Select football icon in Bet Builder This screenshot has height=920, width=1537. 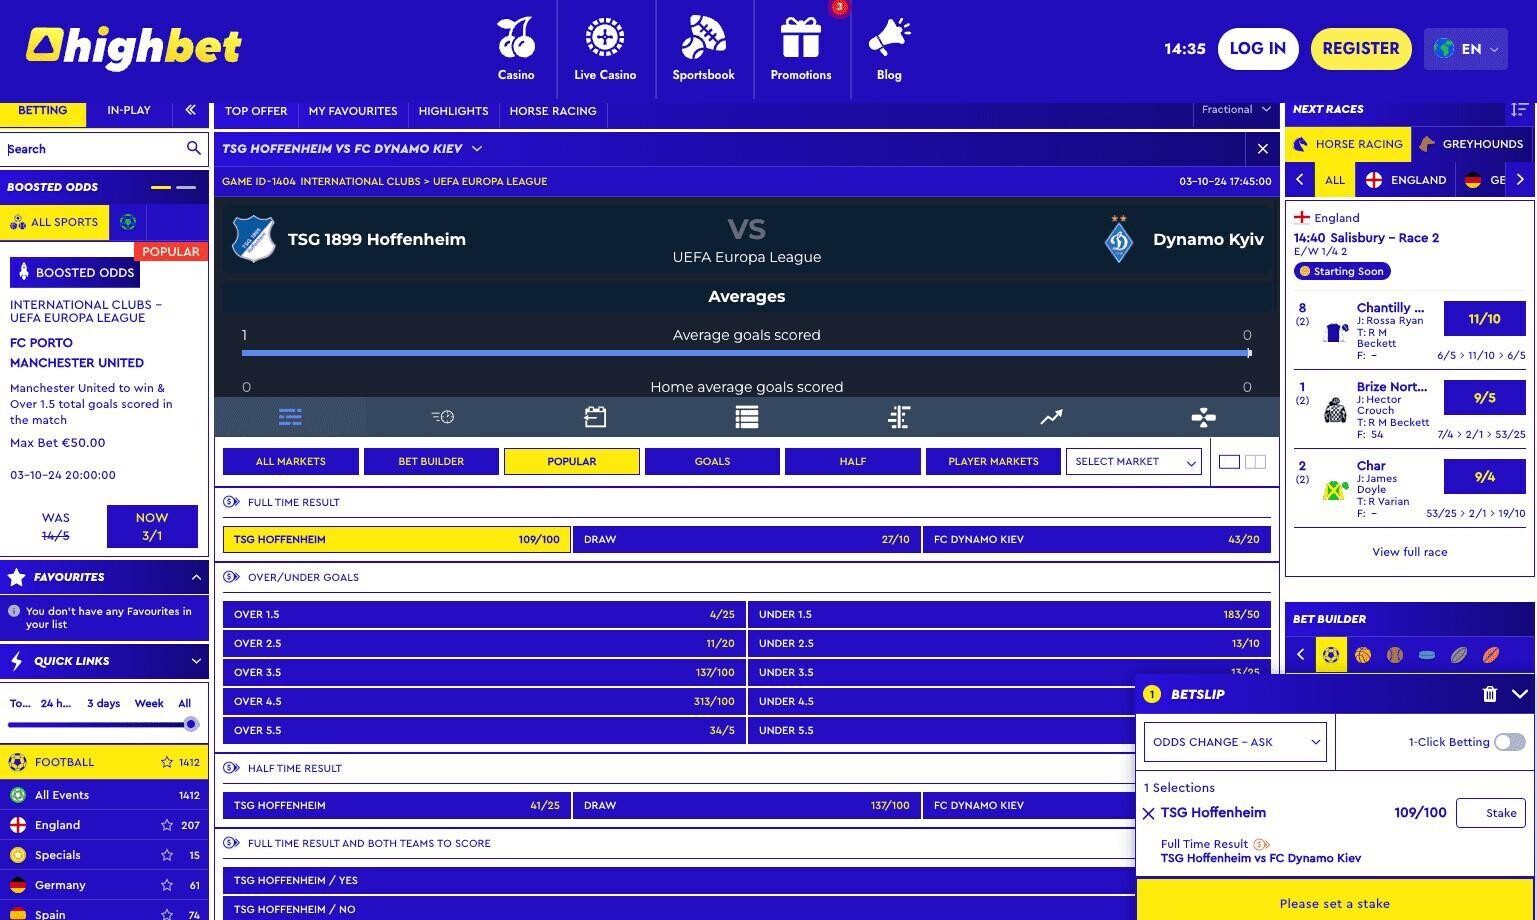[x=1331, y=655]
